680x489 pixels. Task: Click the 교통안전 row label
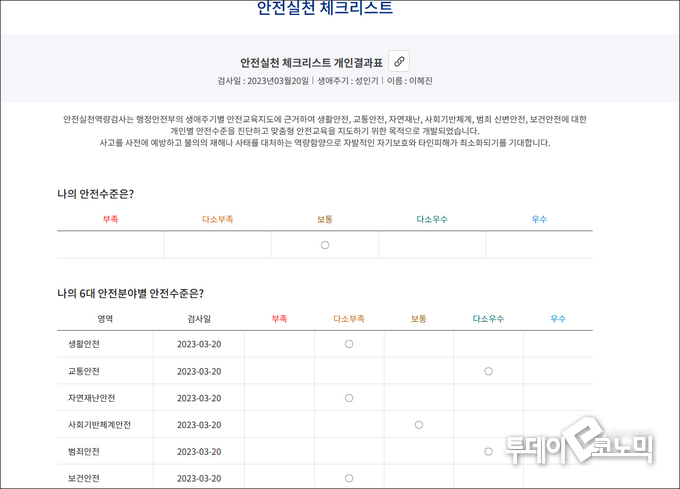[83, 371]
